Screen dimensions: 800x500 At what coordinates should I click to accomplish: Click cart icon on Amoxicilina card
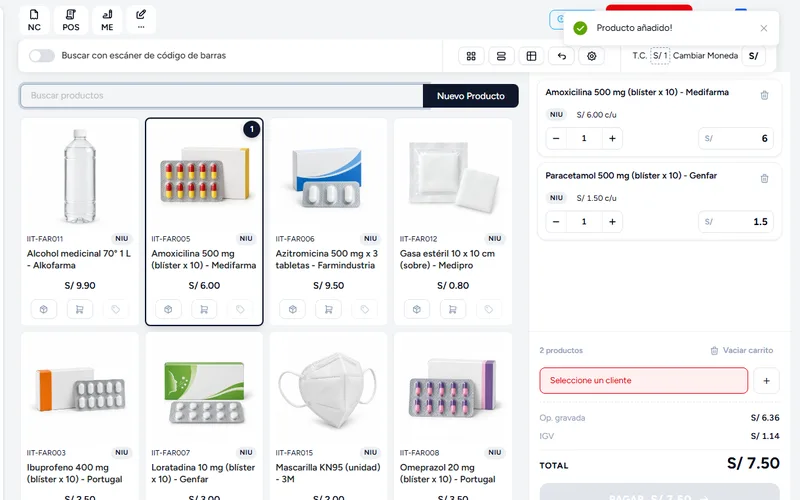[204, 309]
